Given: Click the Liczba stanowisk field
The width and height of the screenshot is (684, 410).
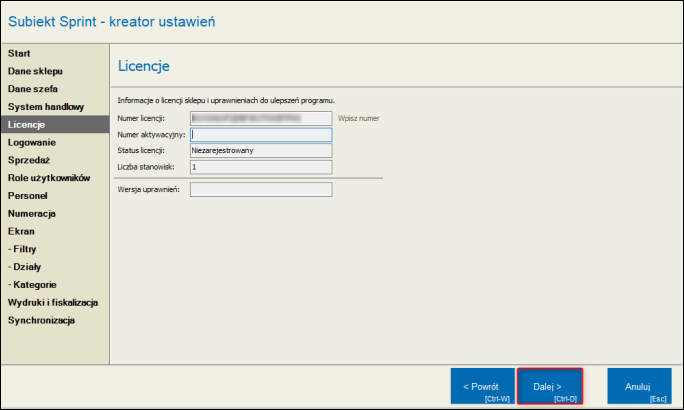Looking at the screenshot, I should tap(261, 167).
